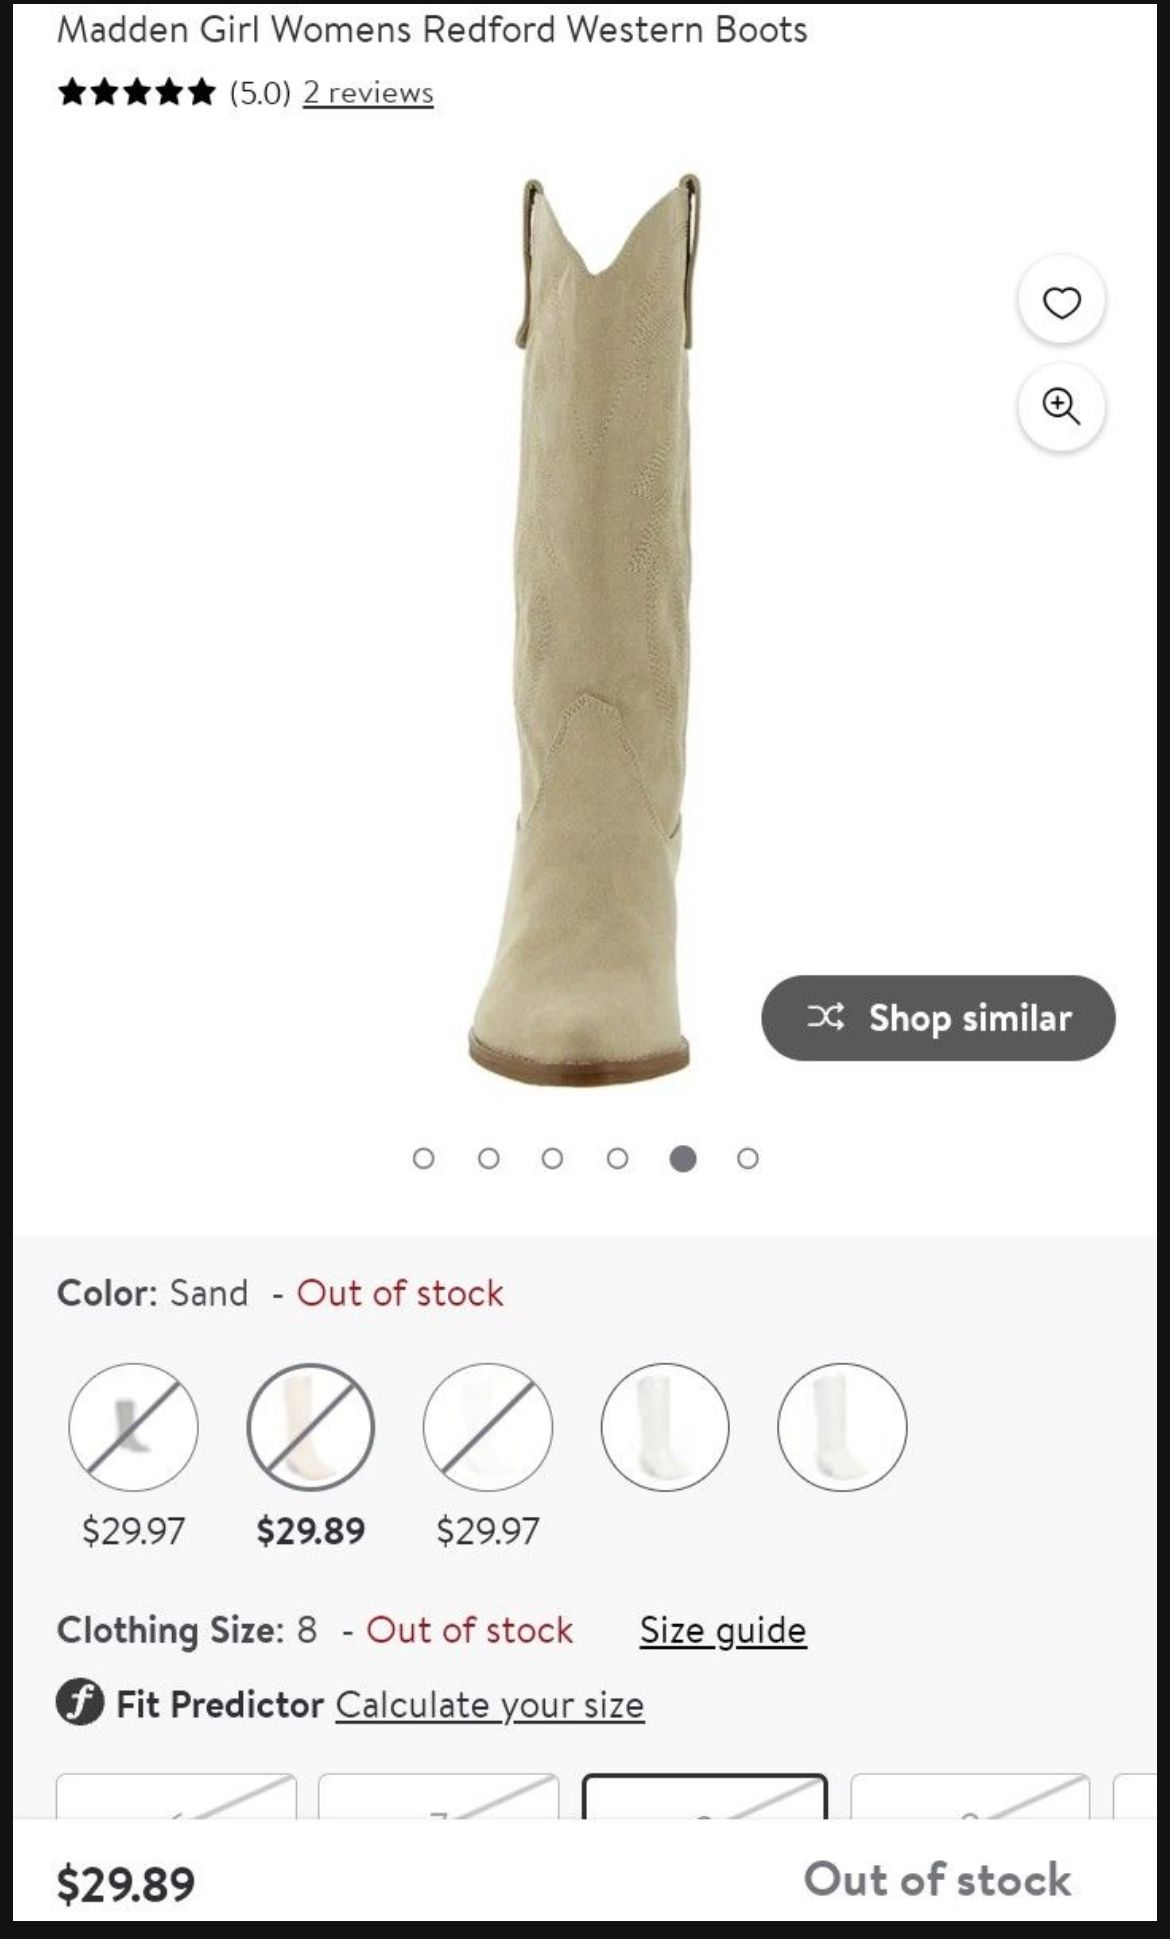1170x1939 pixels.
Task: Show the sixth product image dot
Action: [748, 1158]
